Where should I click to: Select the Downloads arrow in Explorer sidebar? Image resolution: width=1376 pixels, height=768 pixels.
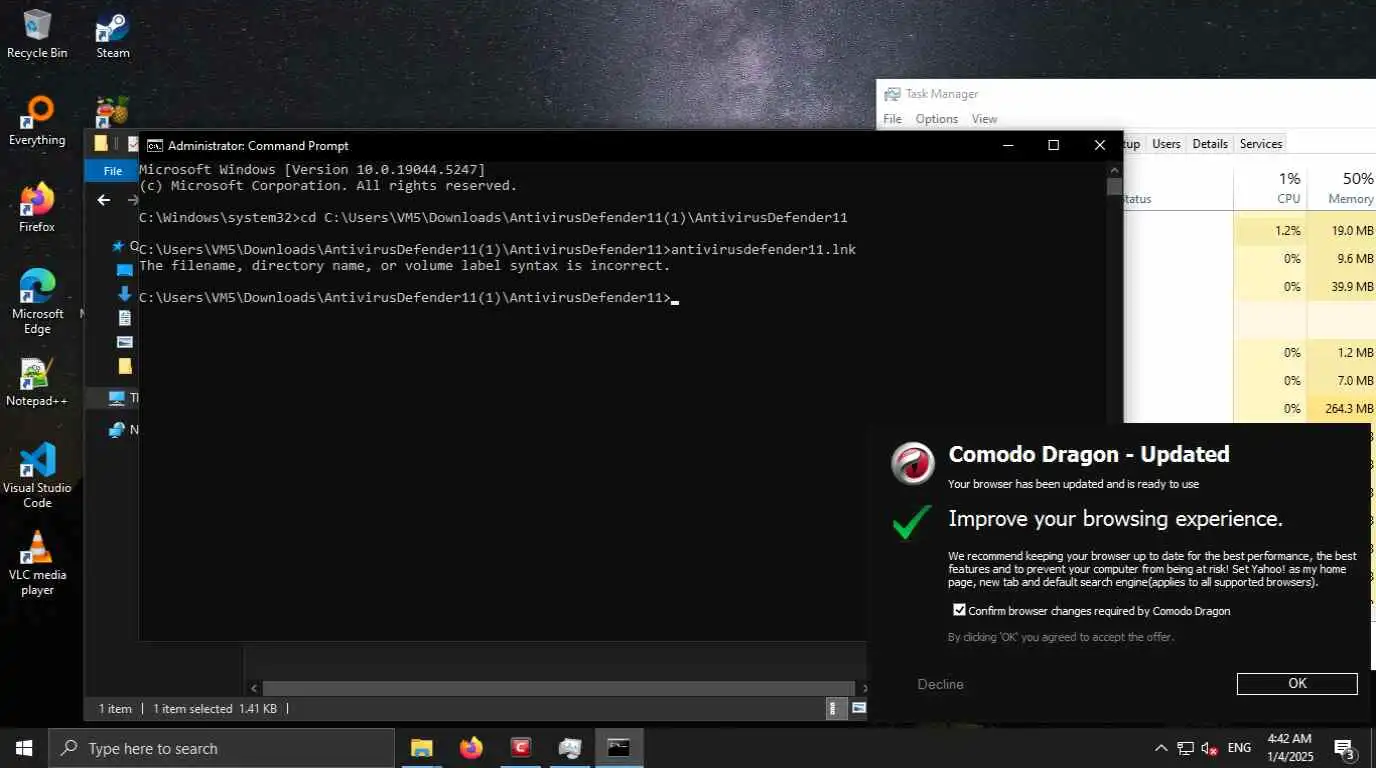pos(125,293)
